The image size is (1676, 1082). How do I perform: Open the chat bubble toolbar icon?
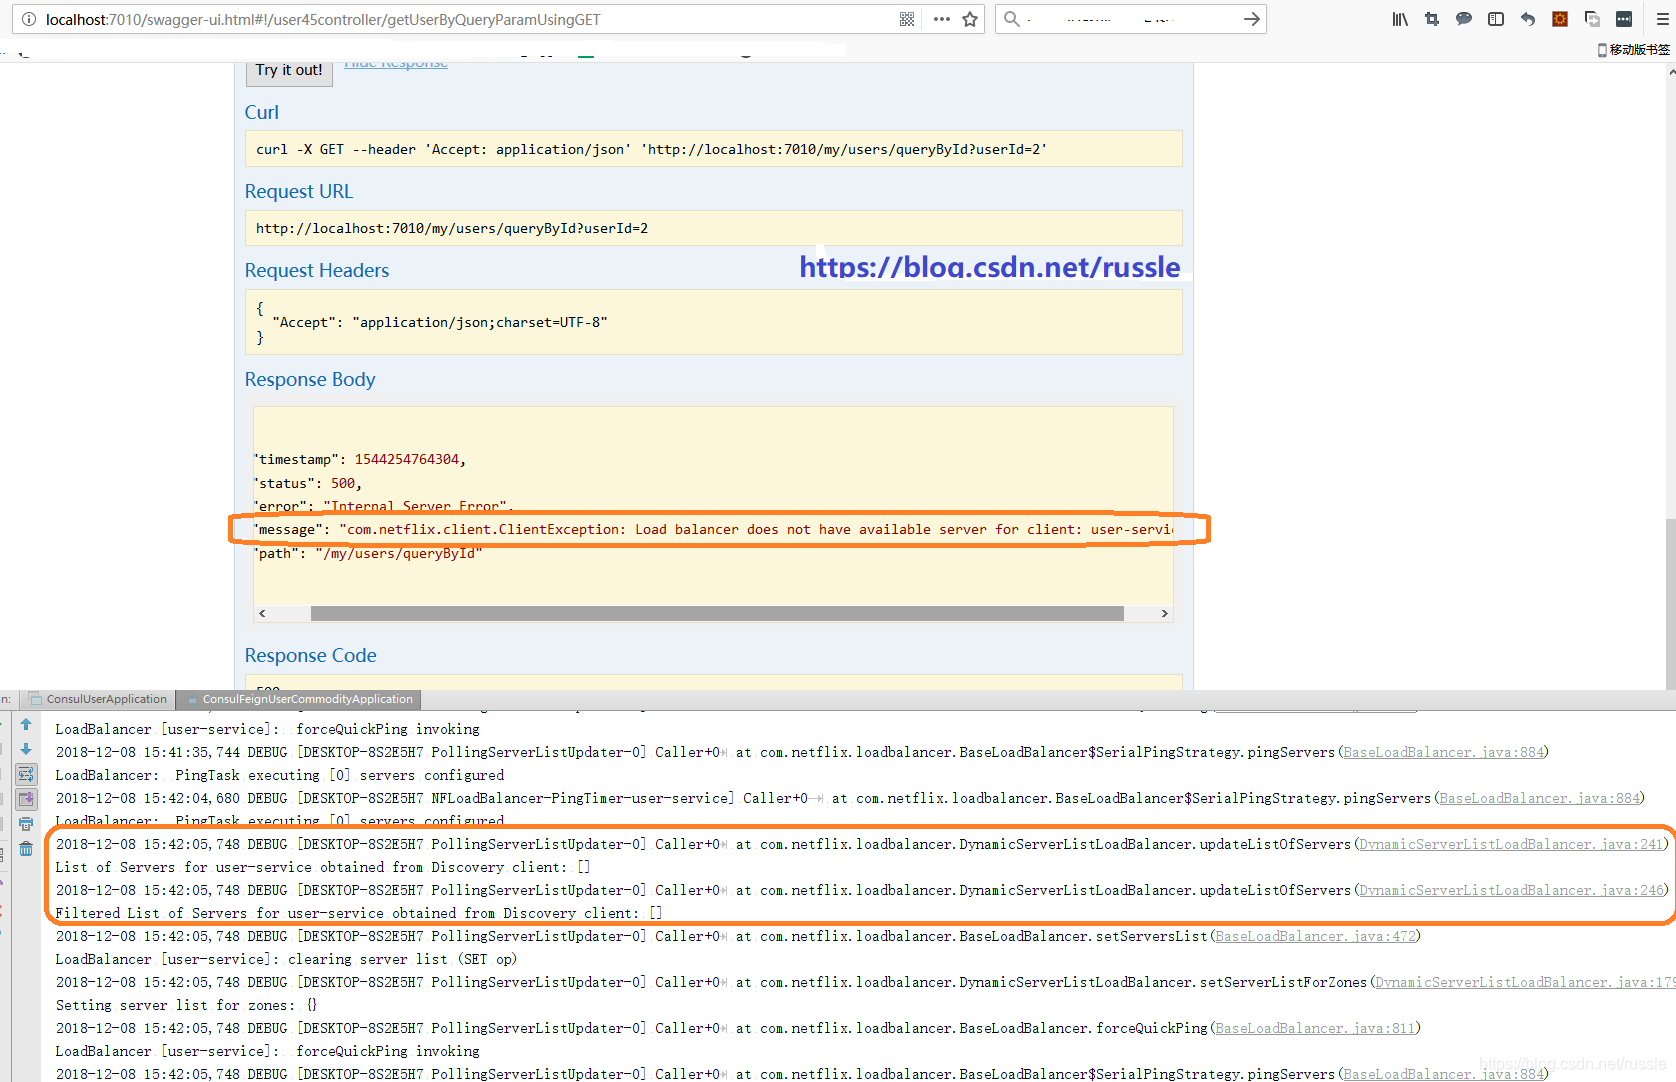point(1464,19)
